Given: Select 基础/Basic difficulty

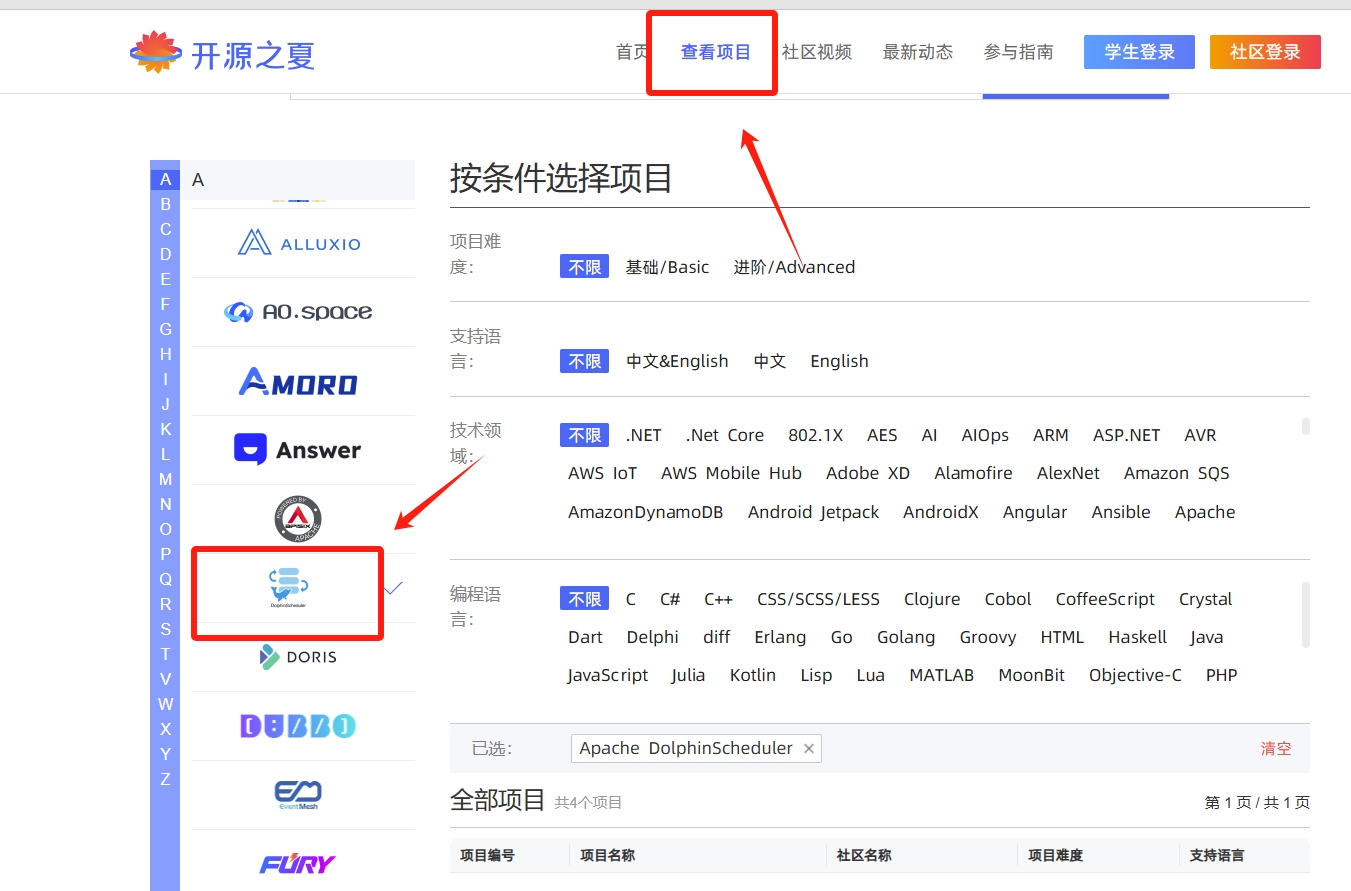Looking at the screenshot, I should click(668, 267).
